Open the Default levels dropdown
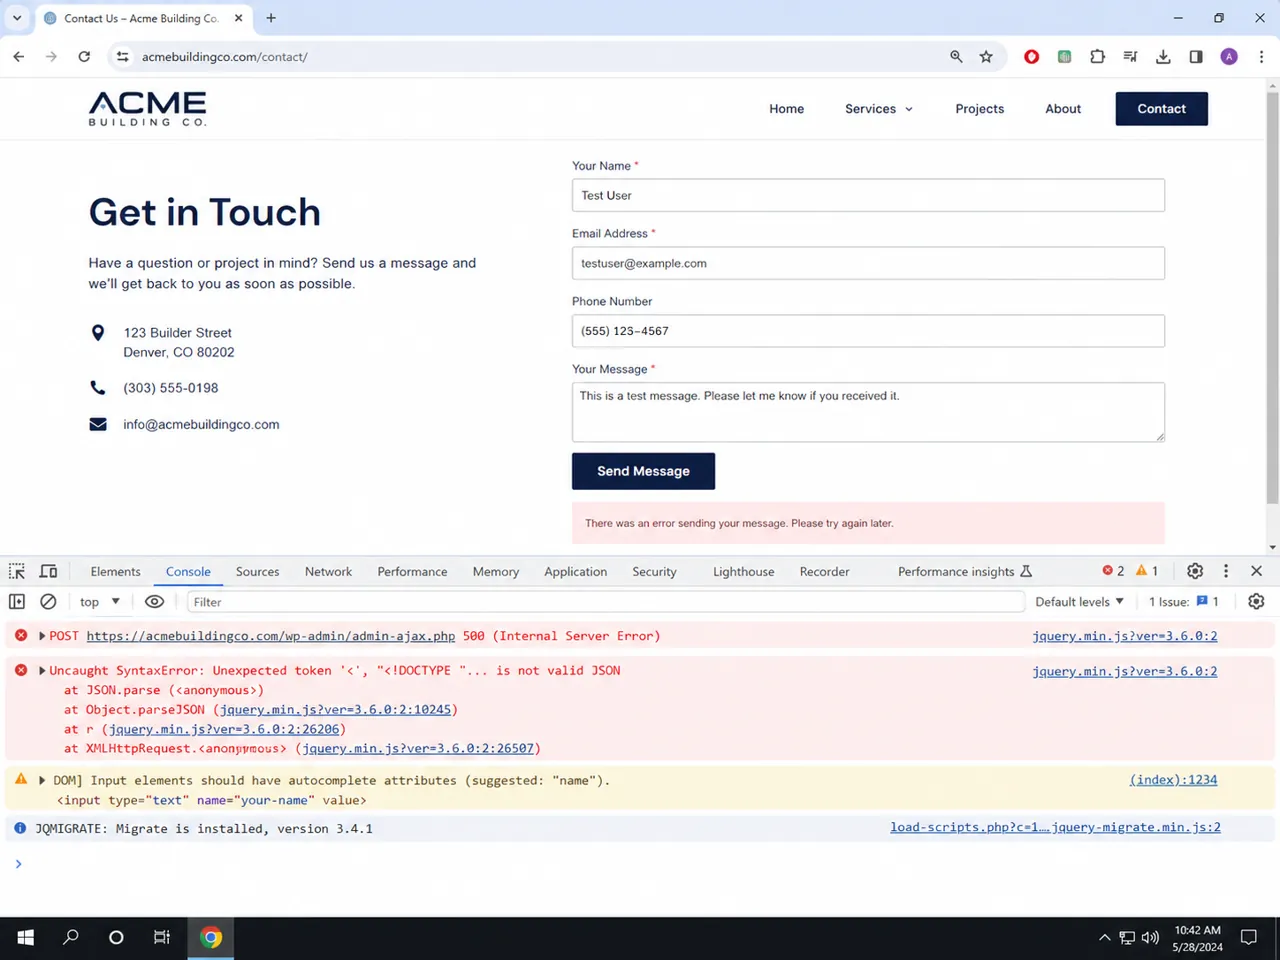 coord(1079,602)
